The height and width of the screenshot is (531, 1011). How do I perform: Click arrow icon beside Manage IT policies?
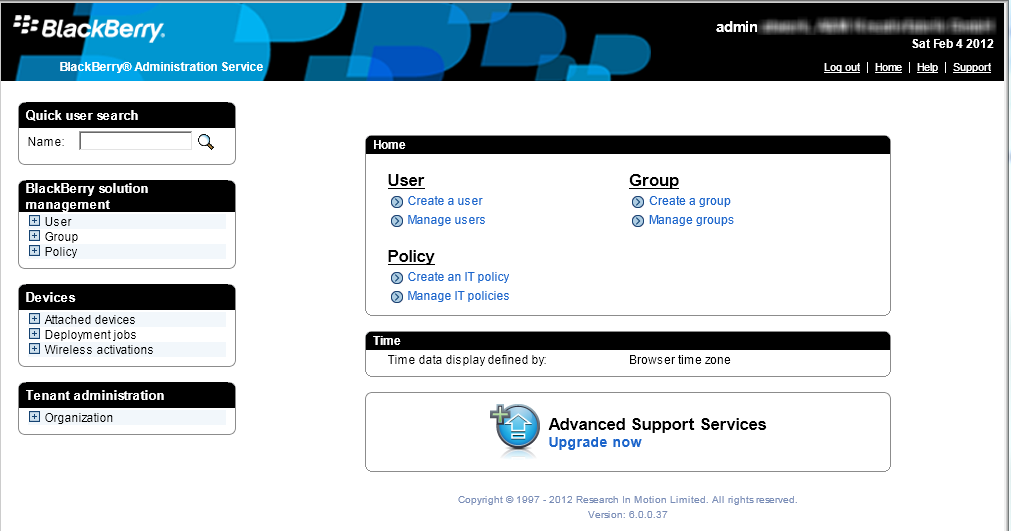pyautogui.click(x=397, y=297)
